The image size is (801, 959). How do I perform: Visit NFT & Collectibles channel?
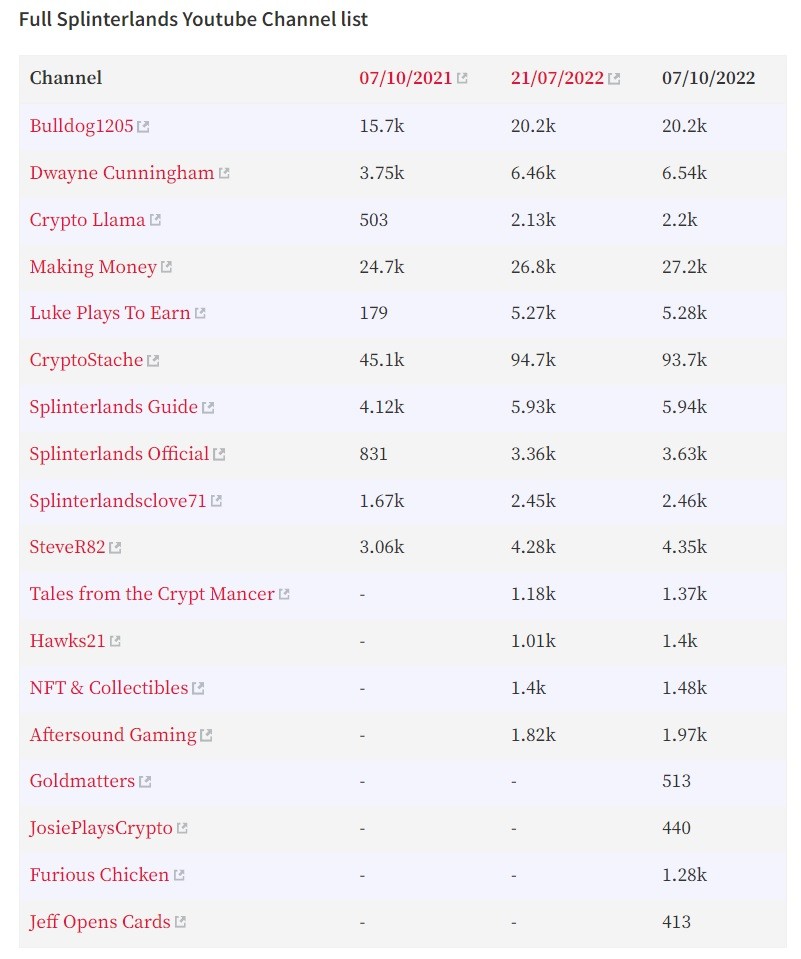point(109,688)
